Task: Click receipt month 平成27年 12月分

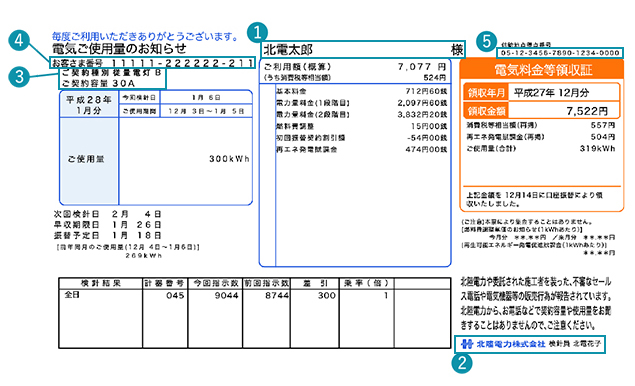Action: (552, 93)
